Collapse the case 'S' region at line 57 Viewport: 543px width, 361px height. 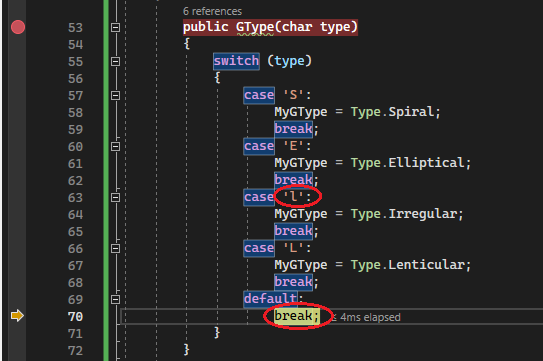click(115, 95)
